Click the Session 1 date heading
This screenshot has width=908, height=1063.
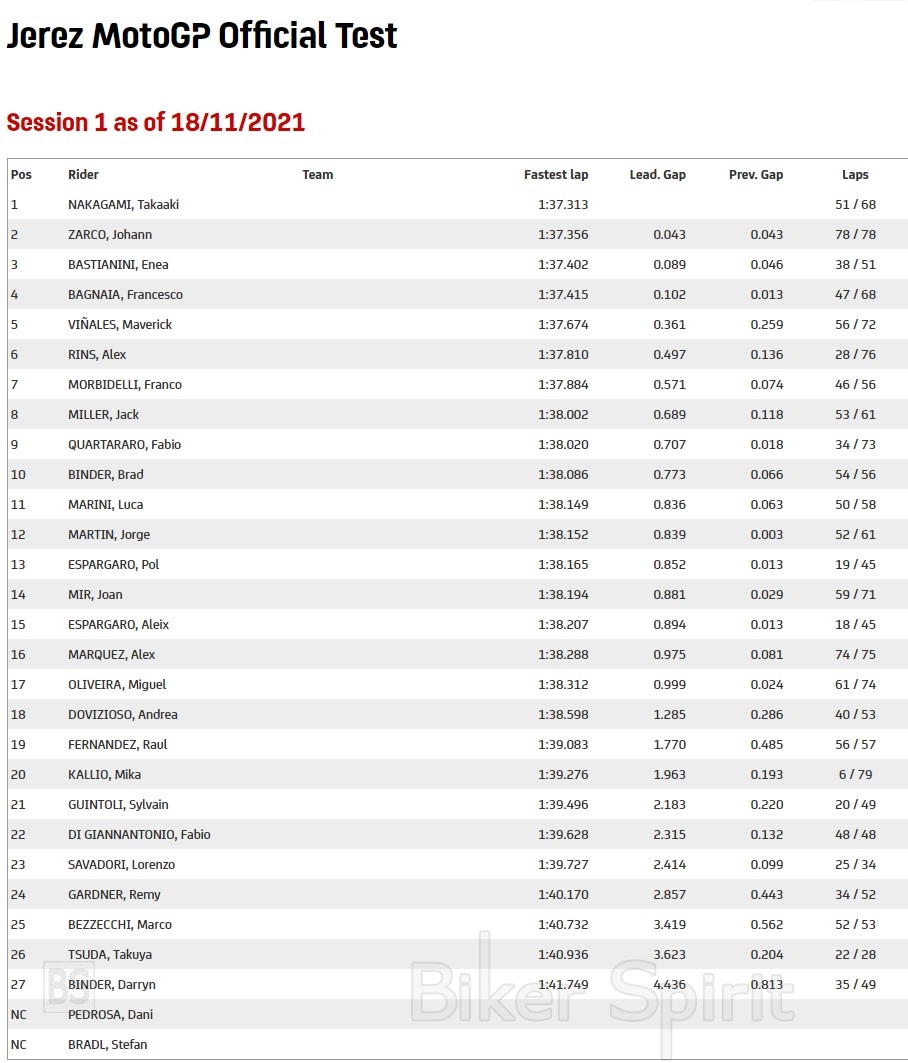pos(156,122)
